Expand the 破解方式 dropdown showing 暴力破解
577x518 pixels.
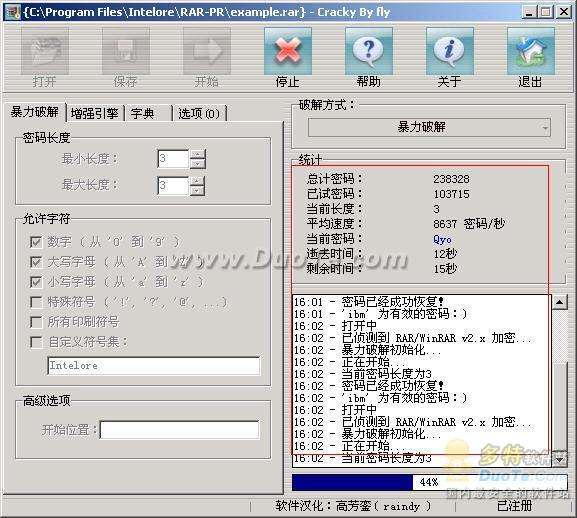tap(429, 127)
